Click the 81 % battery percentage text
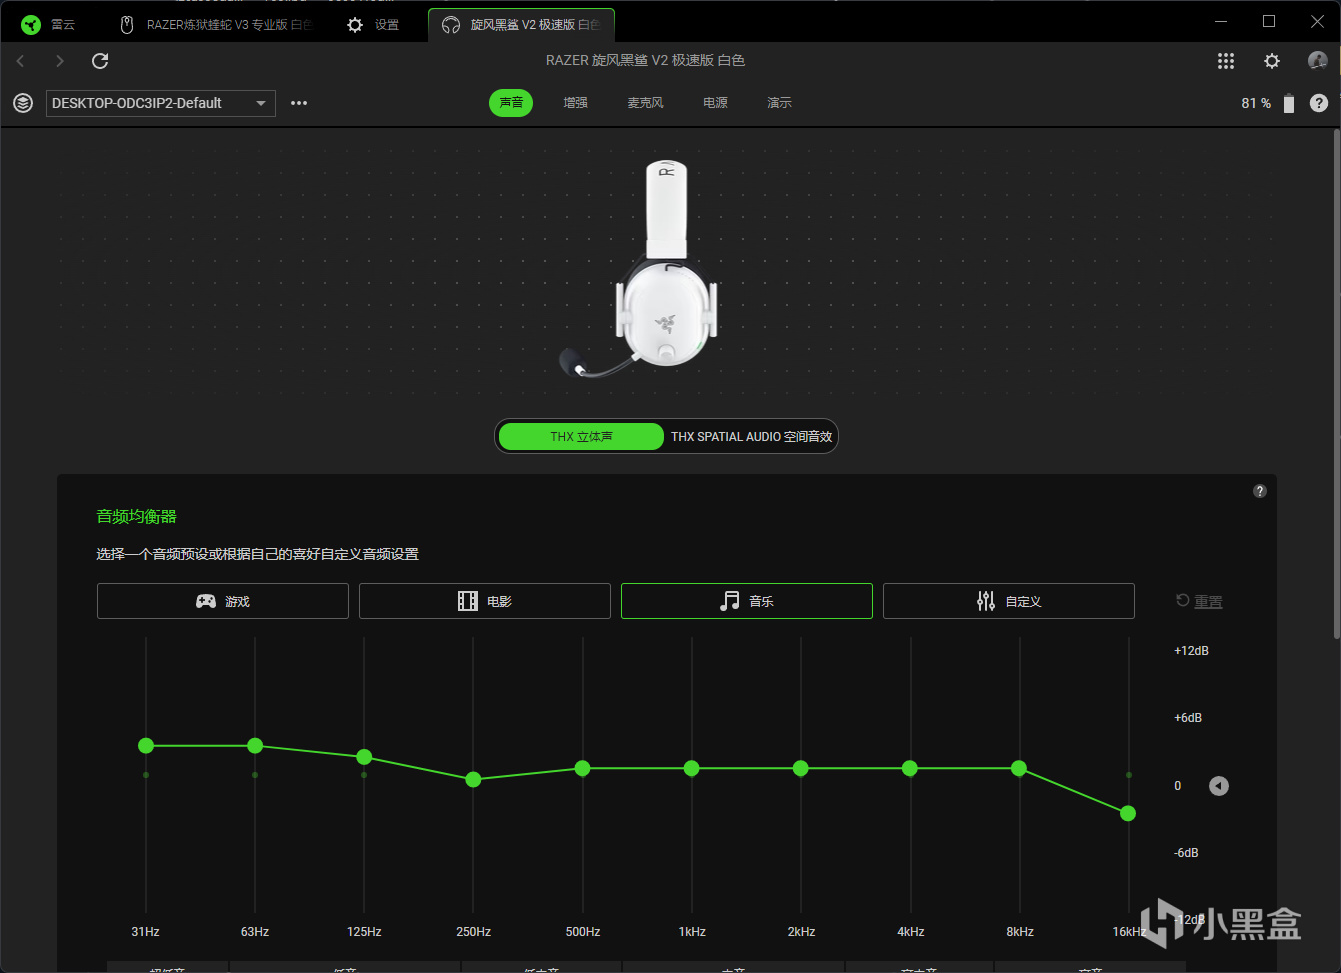This screenshot has width=1341, height=973. 1256,103
